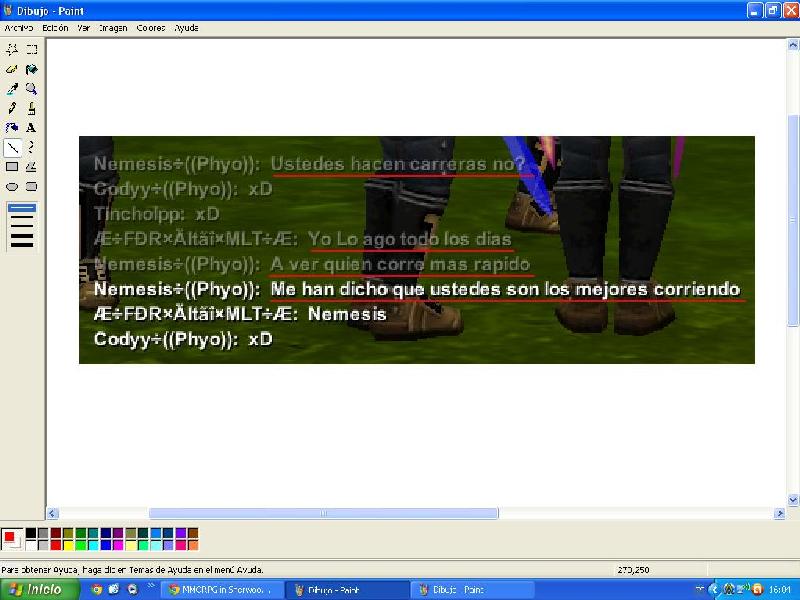Click the chat line 'Yo Lo ago todo los dias'

click(410, 239)
